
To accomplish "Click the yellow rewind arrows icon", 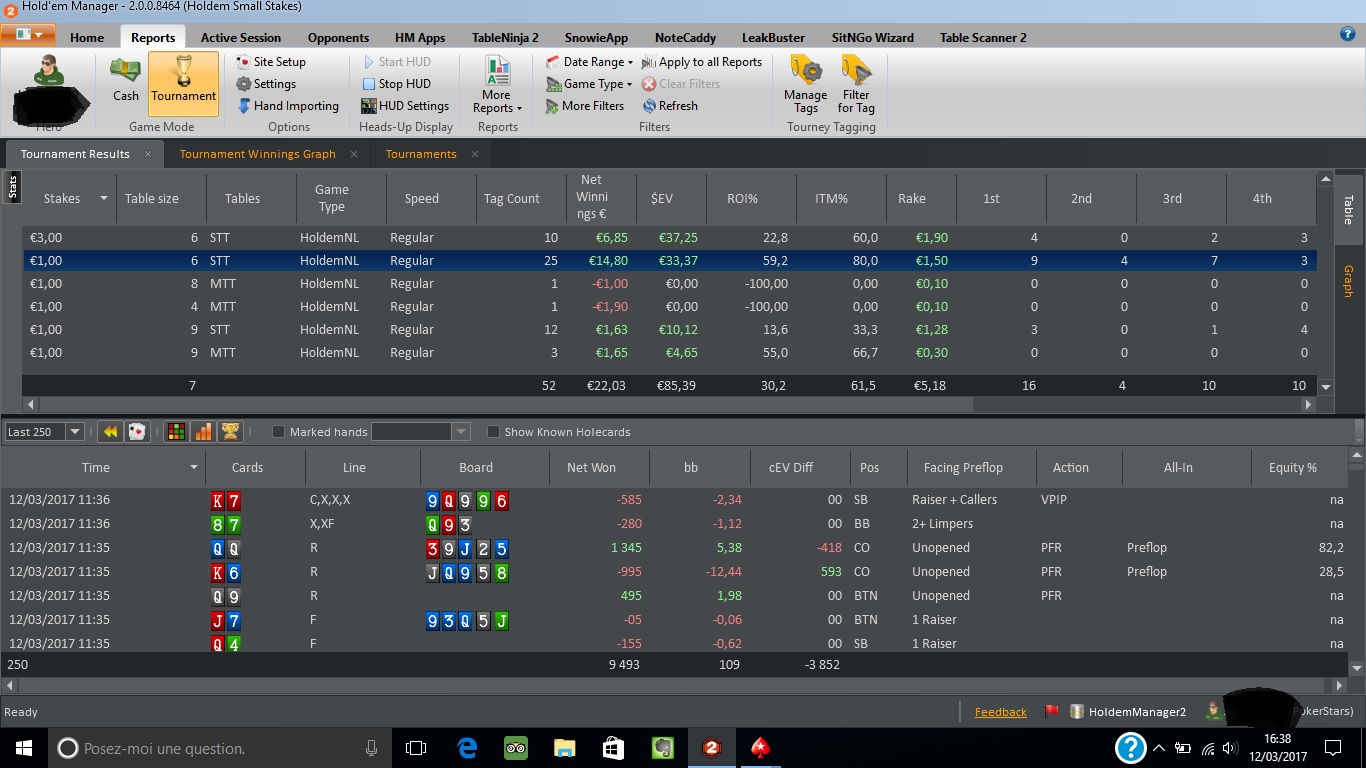I will point(110,432).
